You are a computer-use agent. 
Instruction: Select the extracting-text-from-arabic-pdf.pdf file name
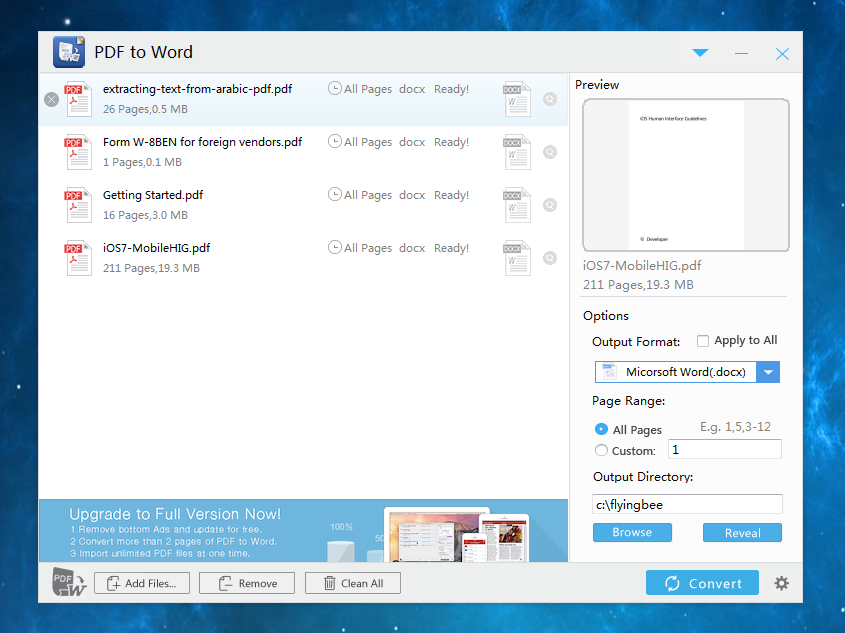point(197,89)
